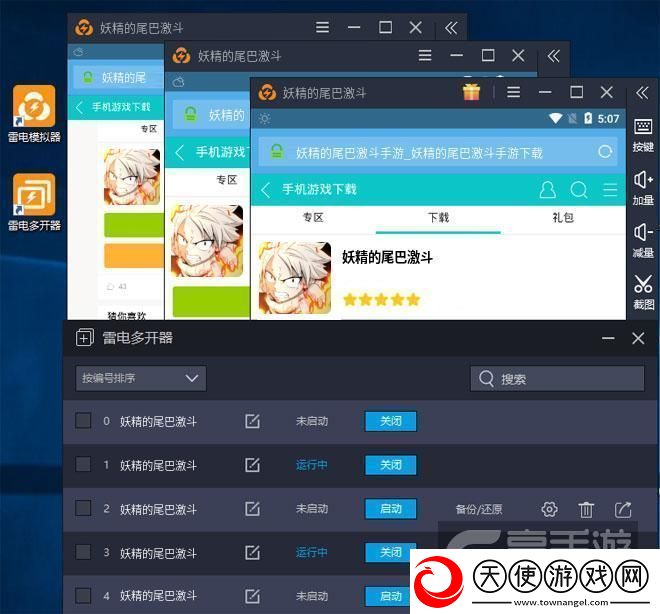Reload page with refresh icon in address bar

point(605,152)
